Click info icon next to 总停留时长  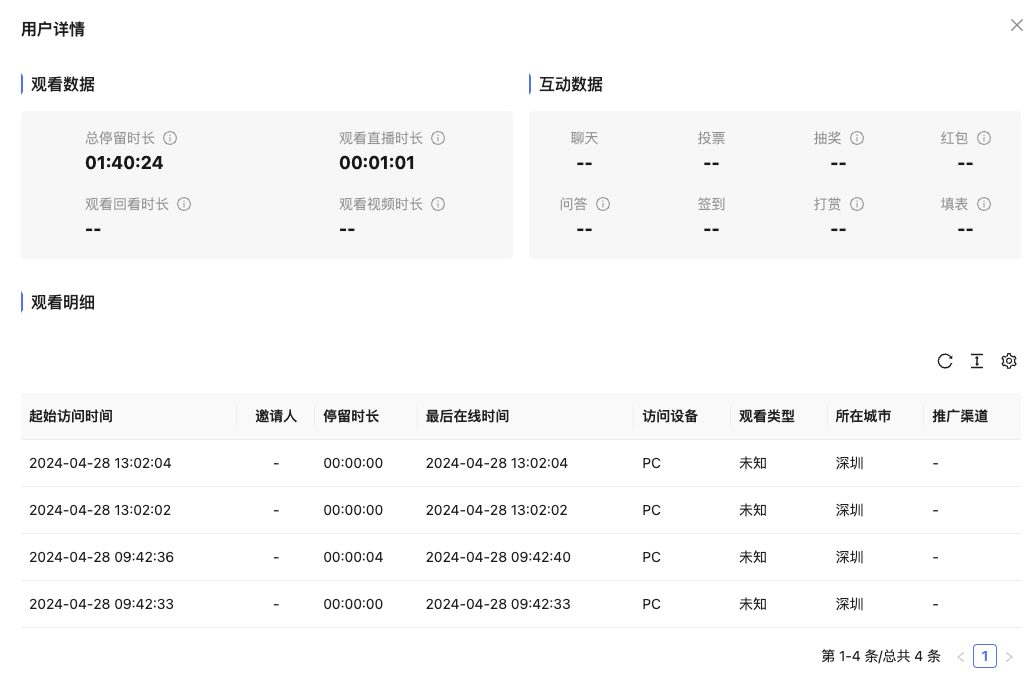tap(170, 138)
